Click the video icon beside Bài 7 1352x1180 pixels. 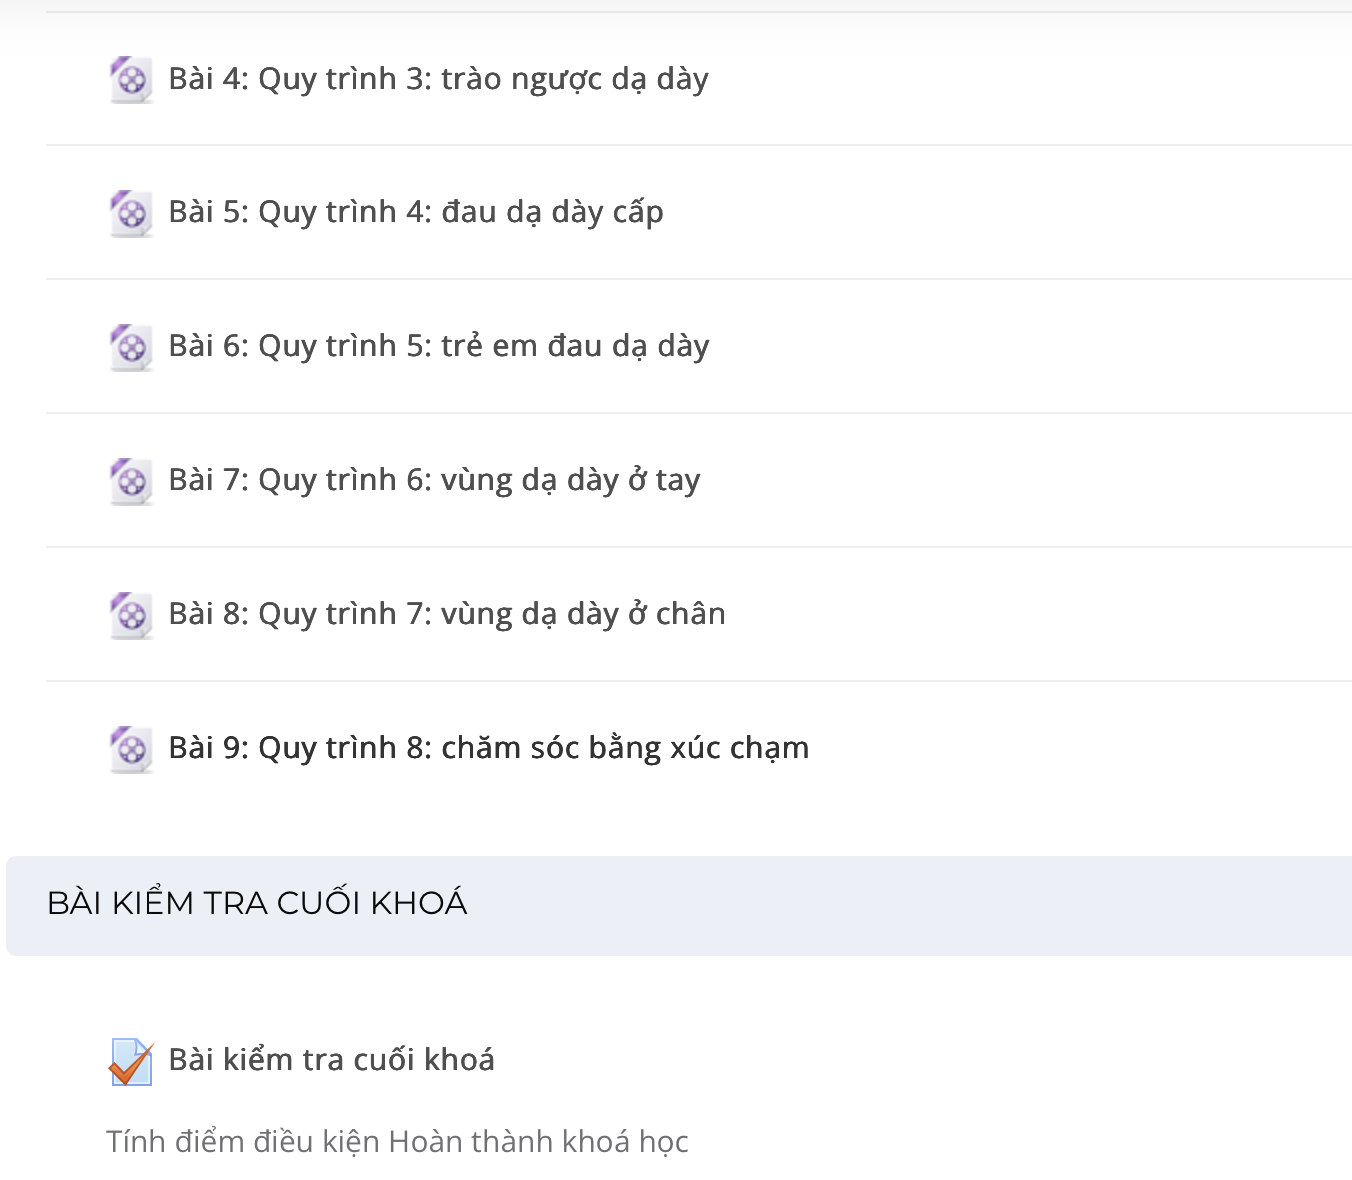[x=131, y=481]
